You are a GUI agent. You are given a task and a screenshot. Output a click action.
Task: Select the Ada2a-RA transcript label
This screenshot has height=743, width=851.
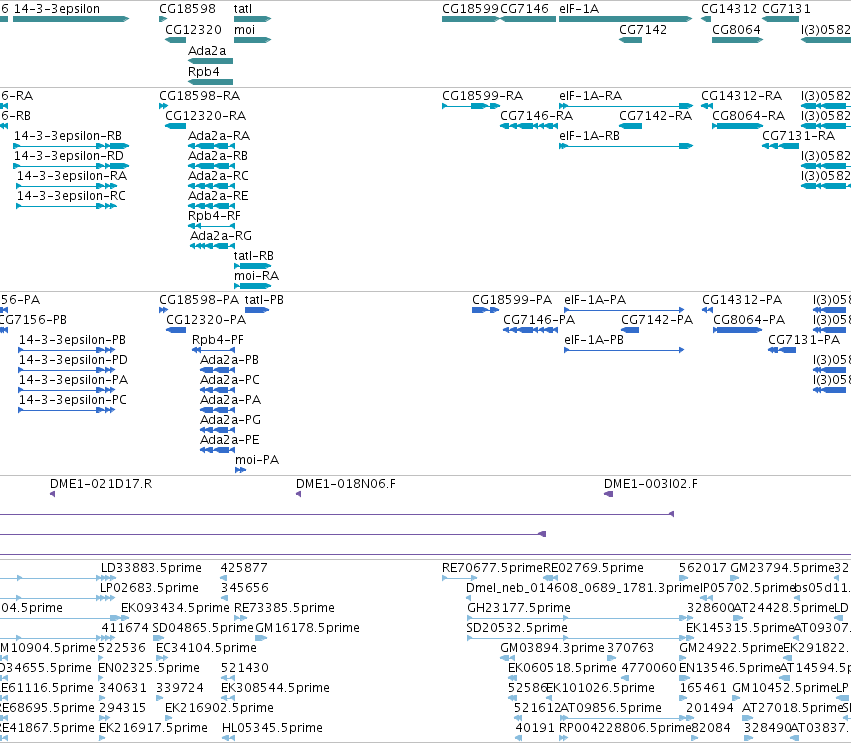point(219,136)
